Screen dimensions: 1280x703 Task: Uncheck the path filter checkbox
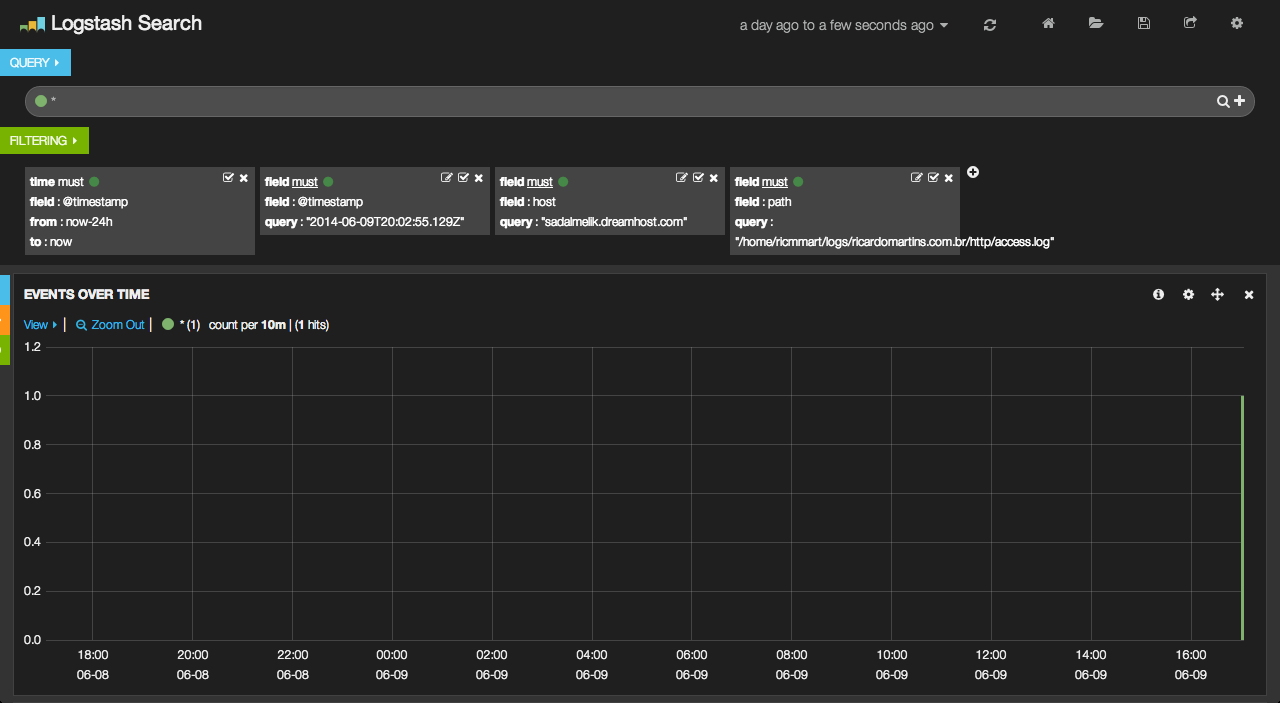933,176
